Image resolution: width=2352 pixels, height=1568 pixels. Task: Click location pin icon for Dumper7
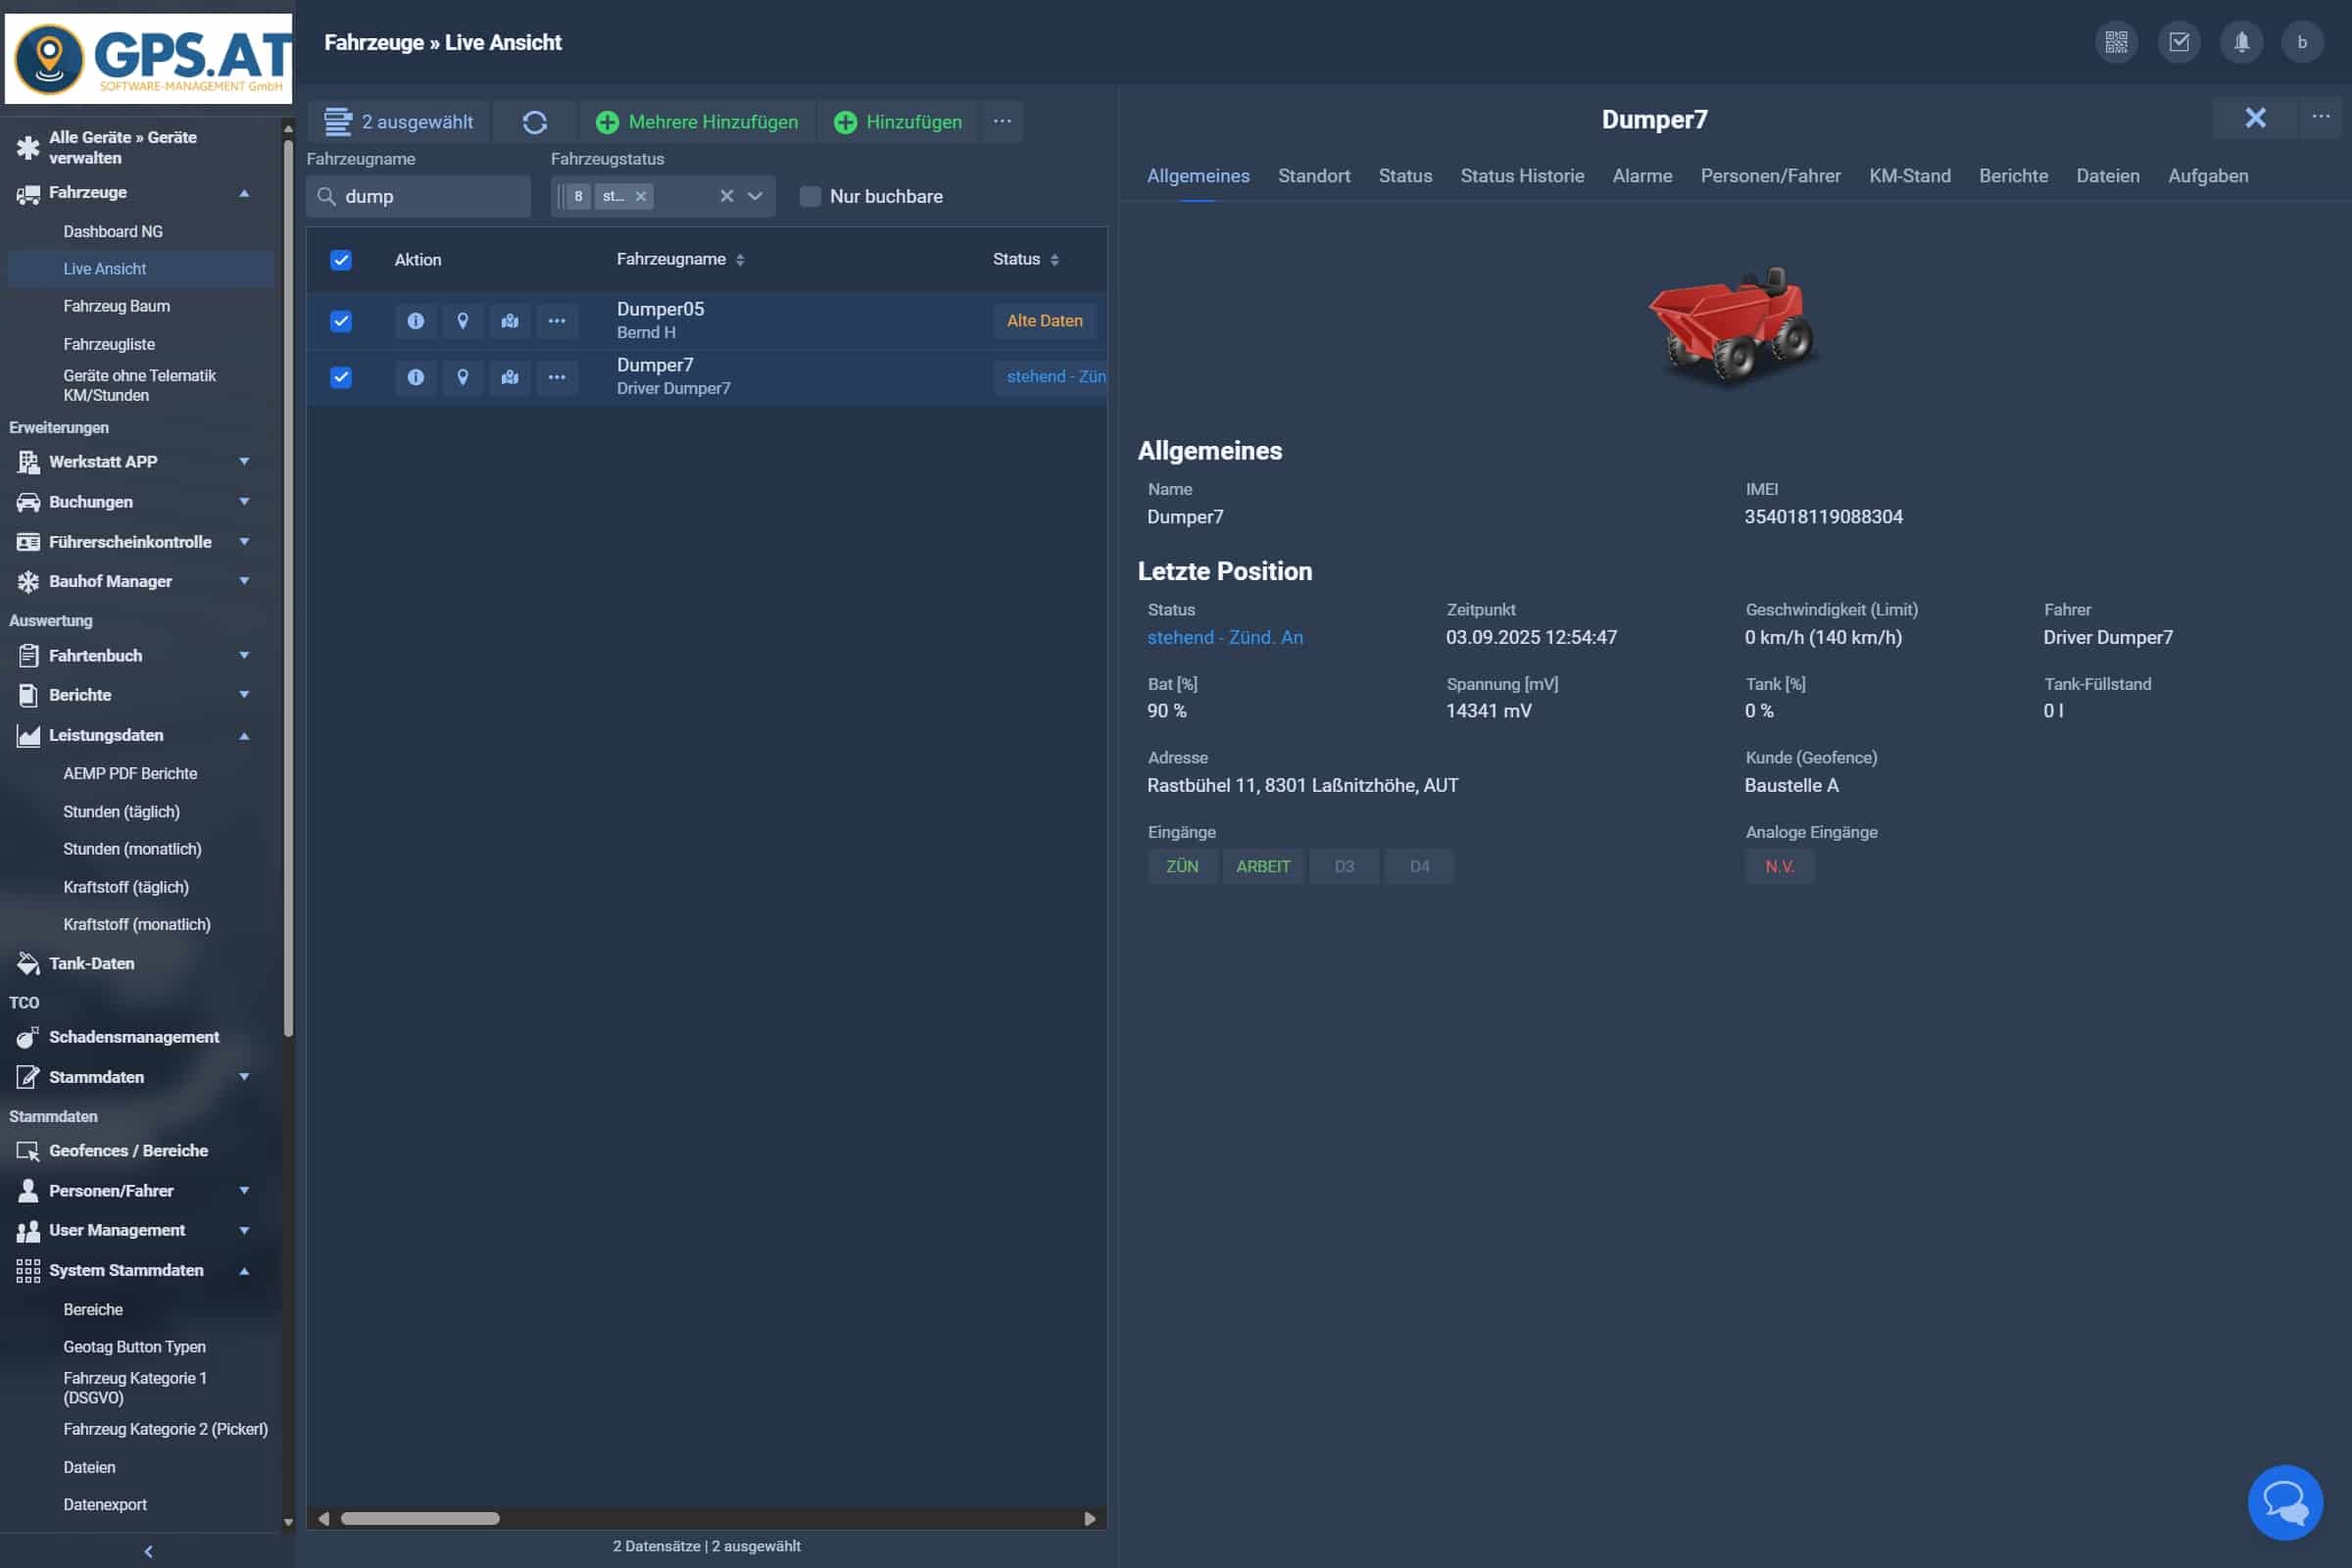(462, 377)
